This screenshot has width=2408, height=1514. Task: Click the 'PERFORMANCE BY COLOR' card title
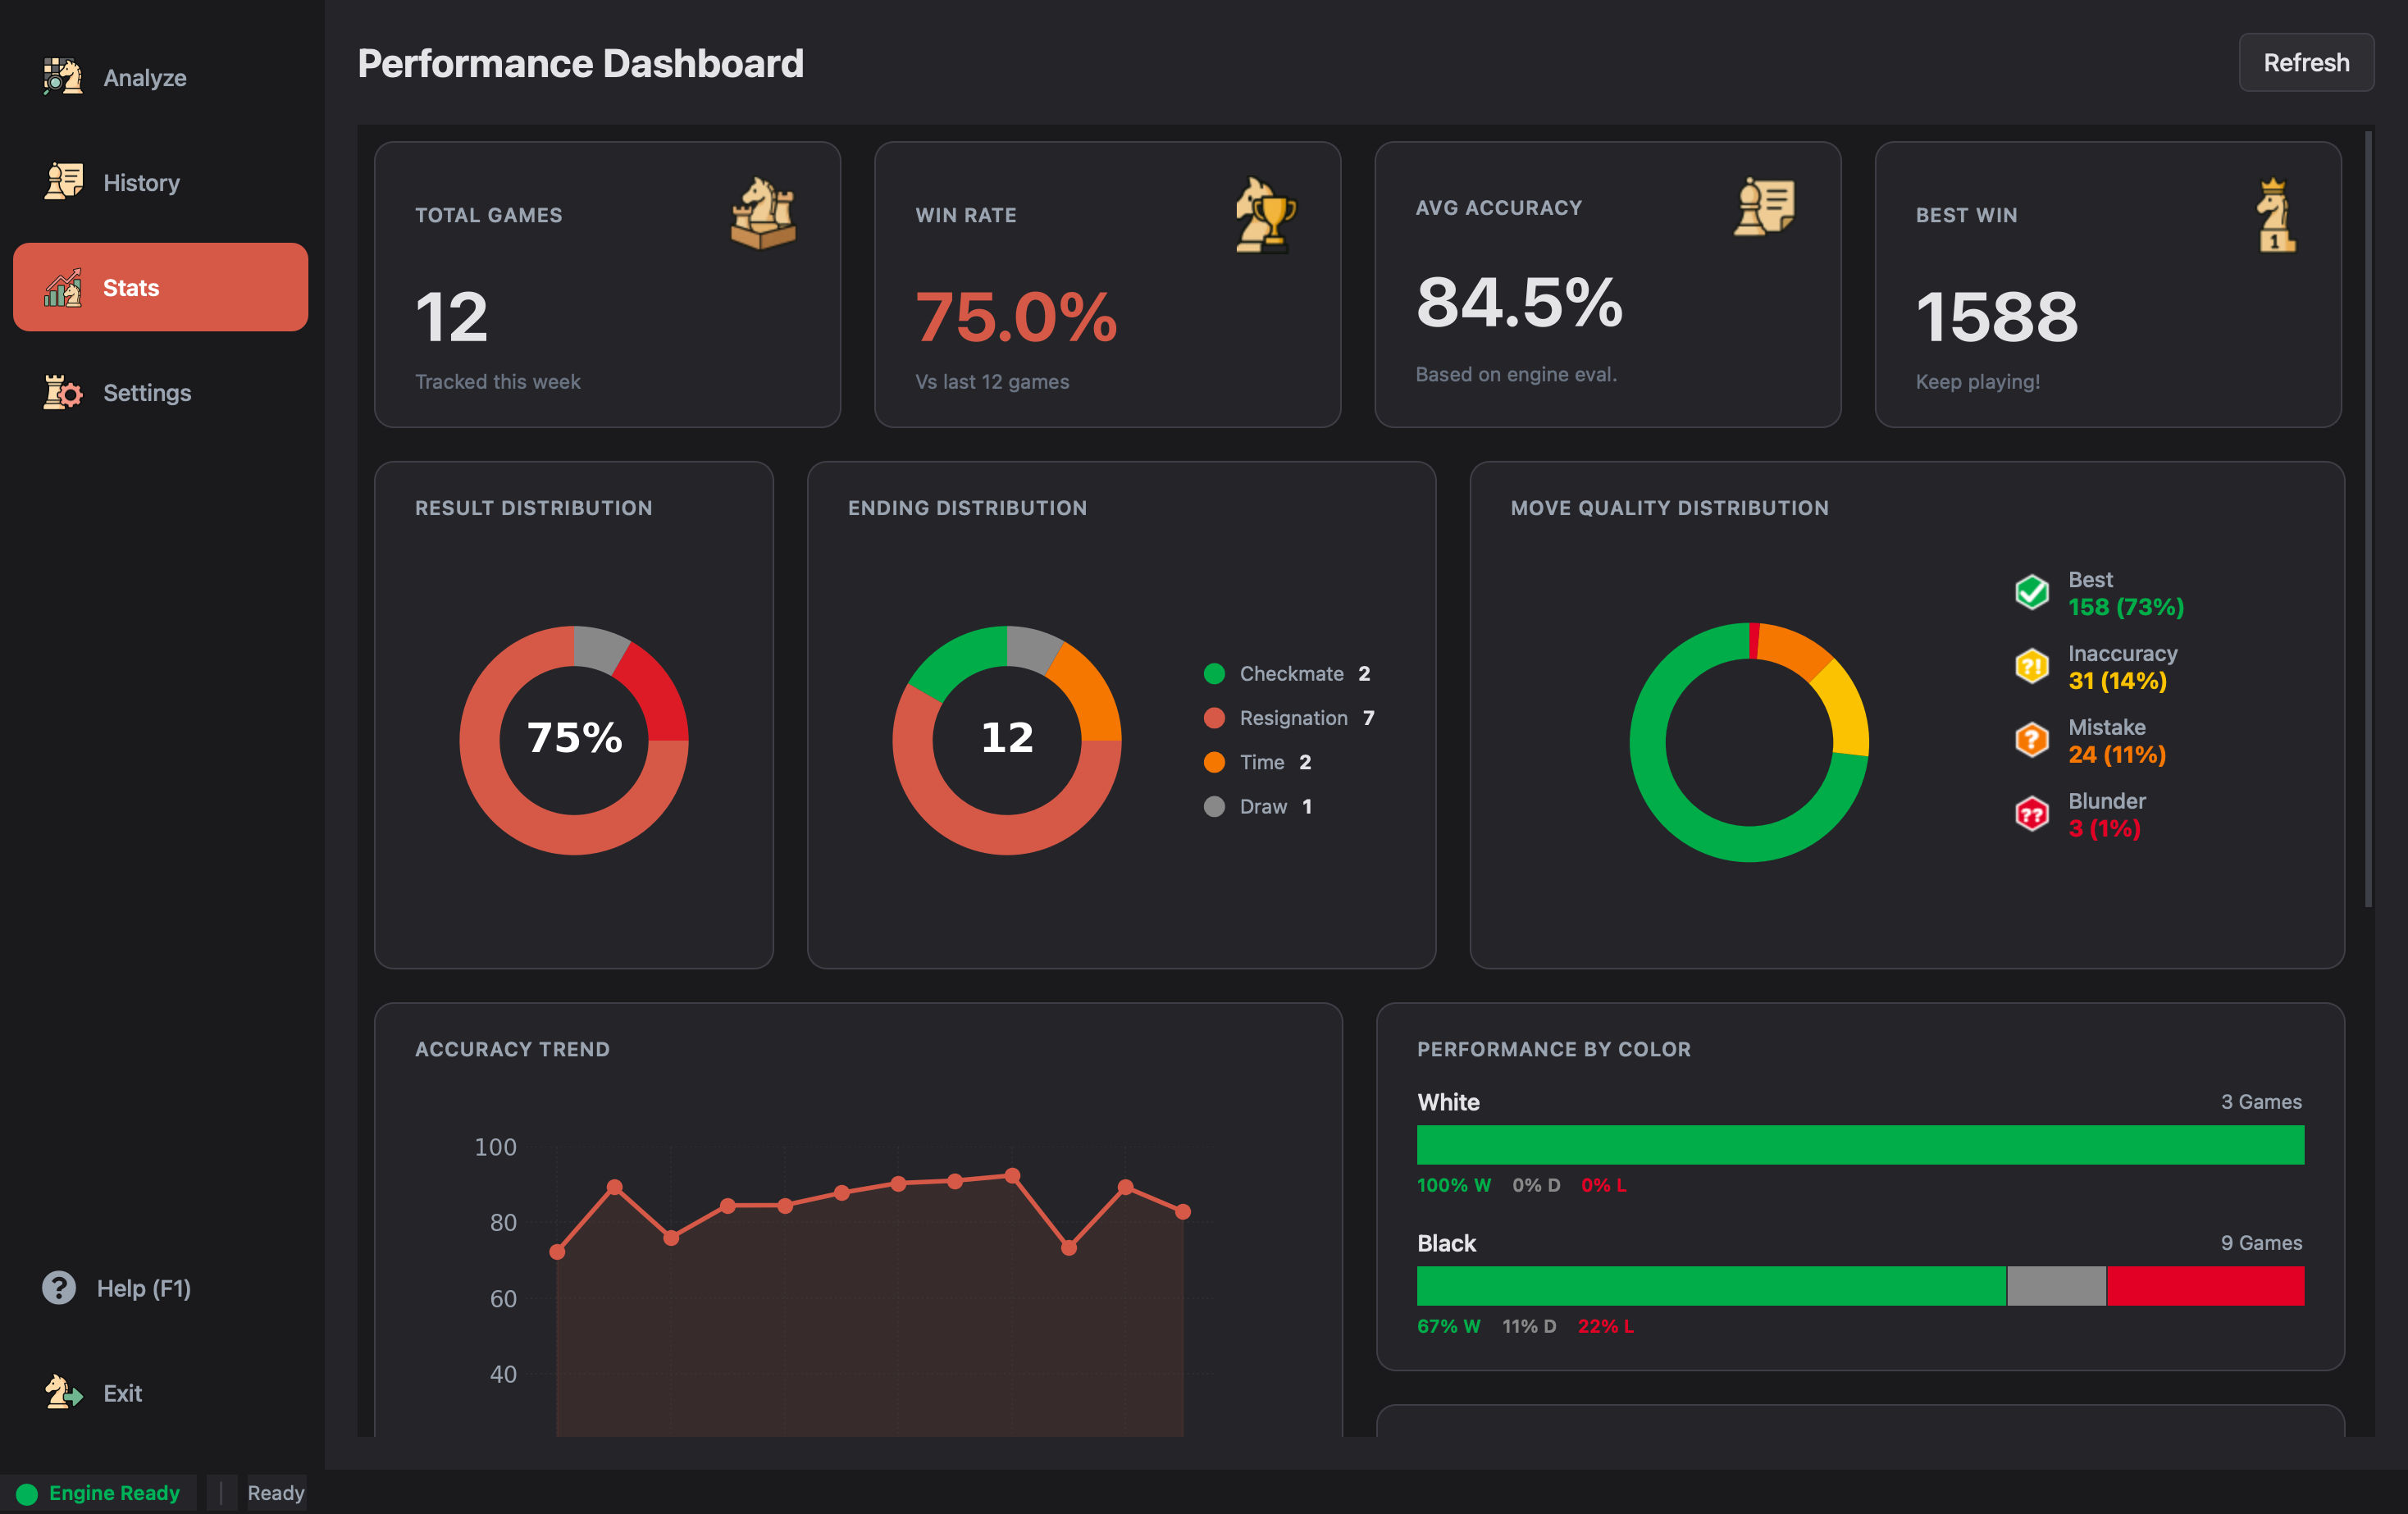click(1554, 1049)
